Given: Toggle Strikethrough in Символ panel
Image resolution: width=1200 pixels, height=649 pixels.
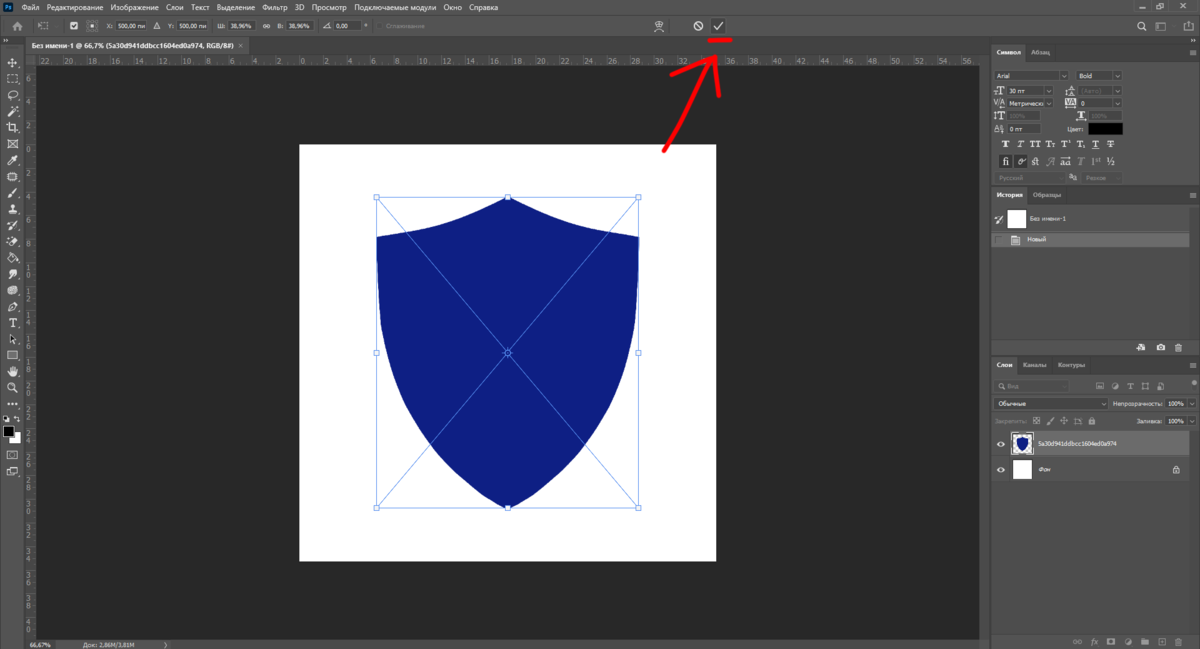Looking at the screenshot, I should 1111,144.
